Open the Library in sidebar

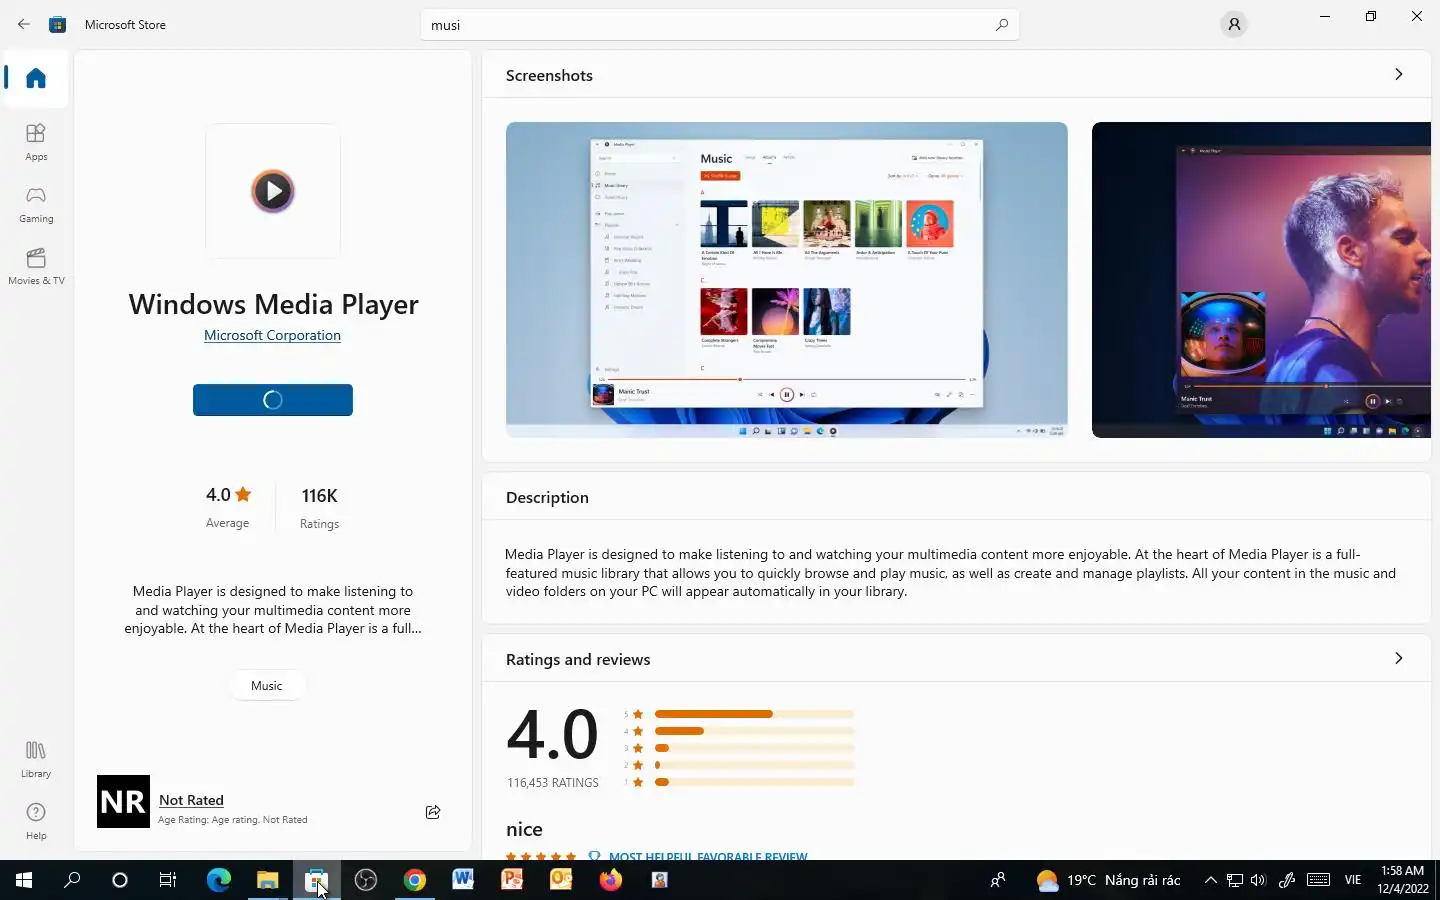(36, 759)
